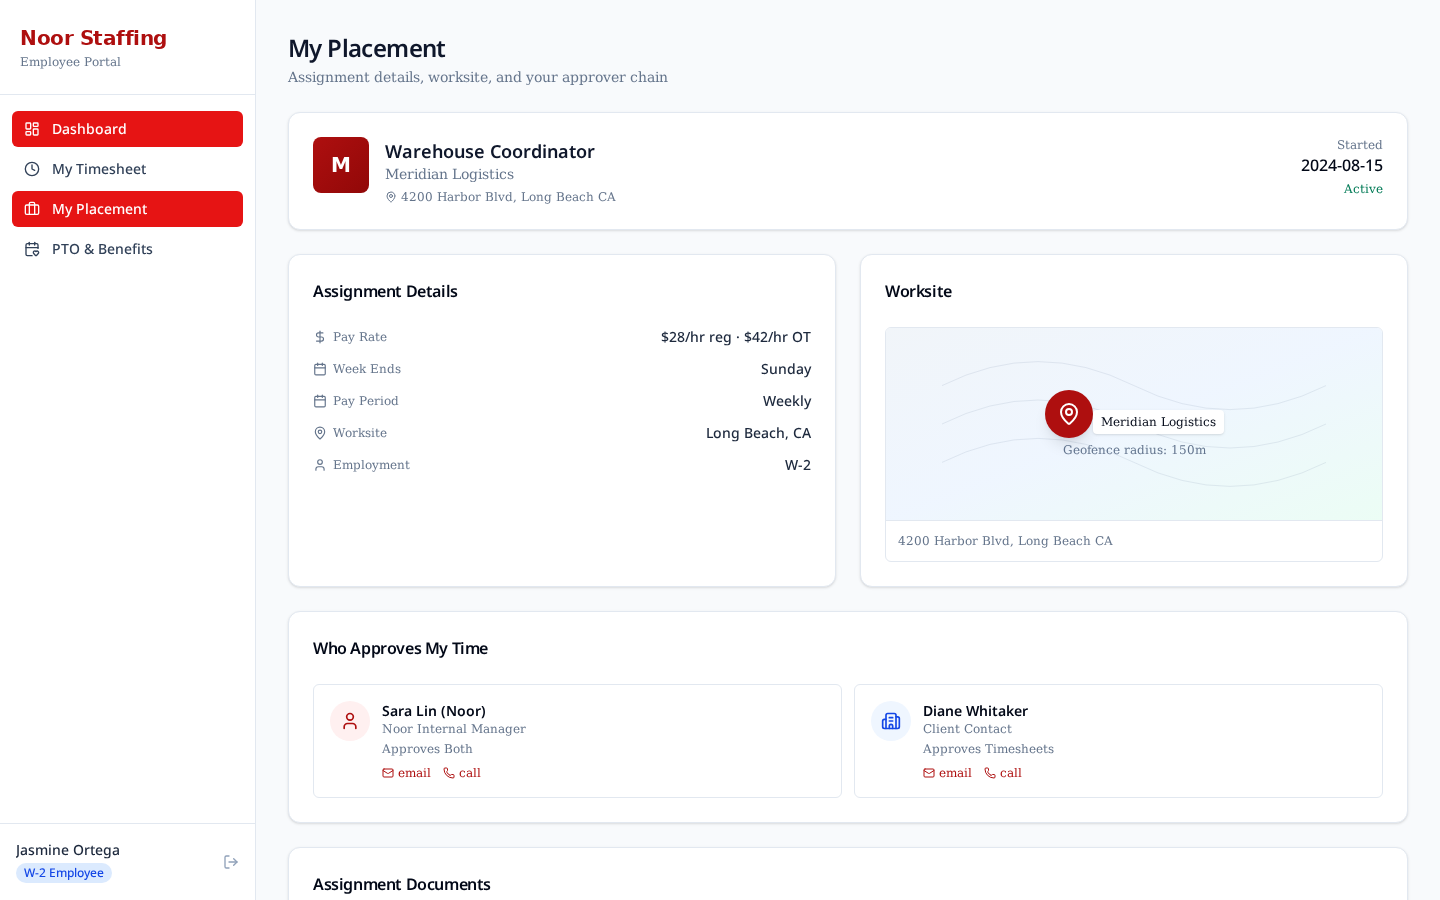Click the W-2 Employee badge

coord(64,873)
